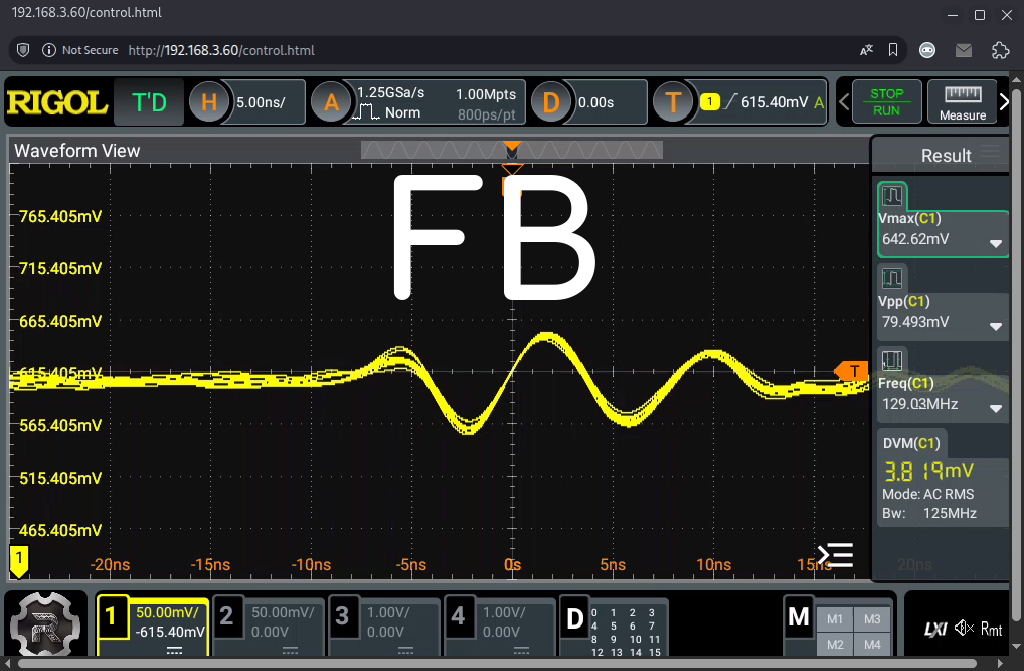Viewport: 1024px width, 671px height.
Task: Click the RIGOL logo
Action: 57,103
